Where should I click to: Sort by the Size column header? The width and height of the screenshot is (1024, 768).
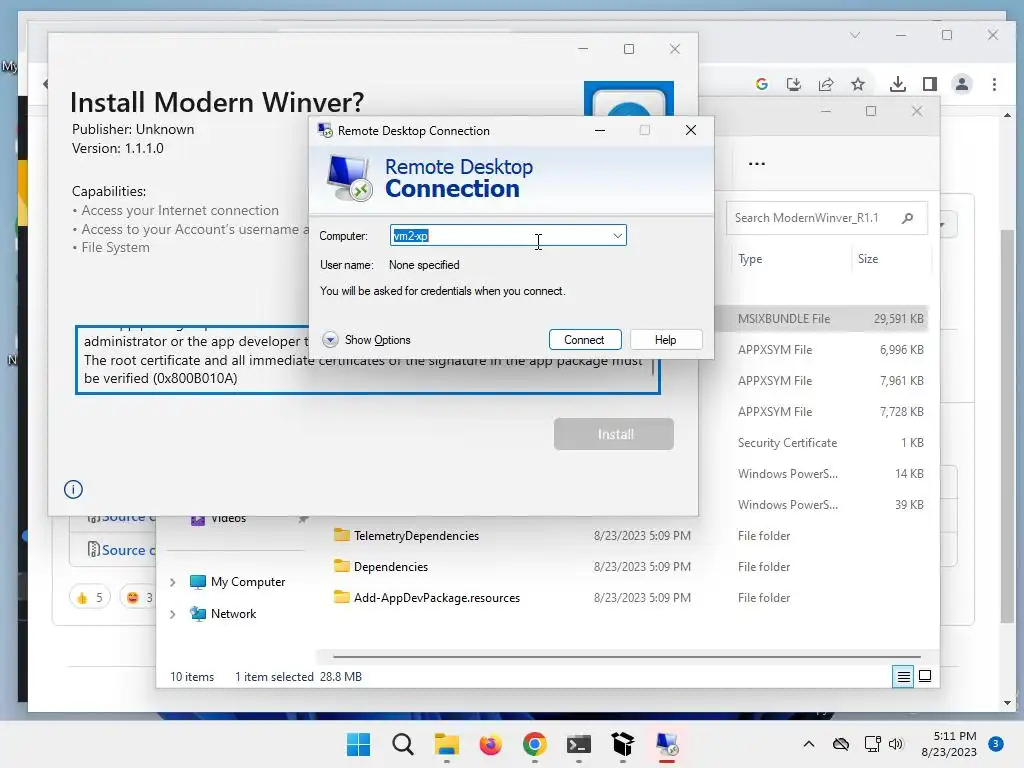(868, 259)
